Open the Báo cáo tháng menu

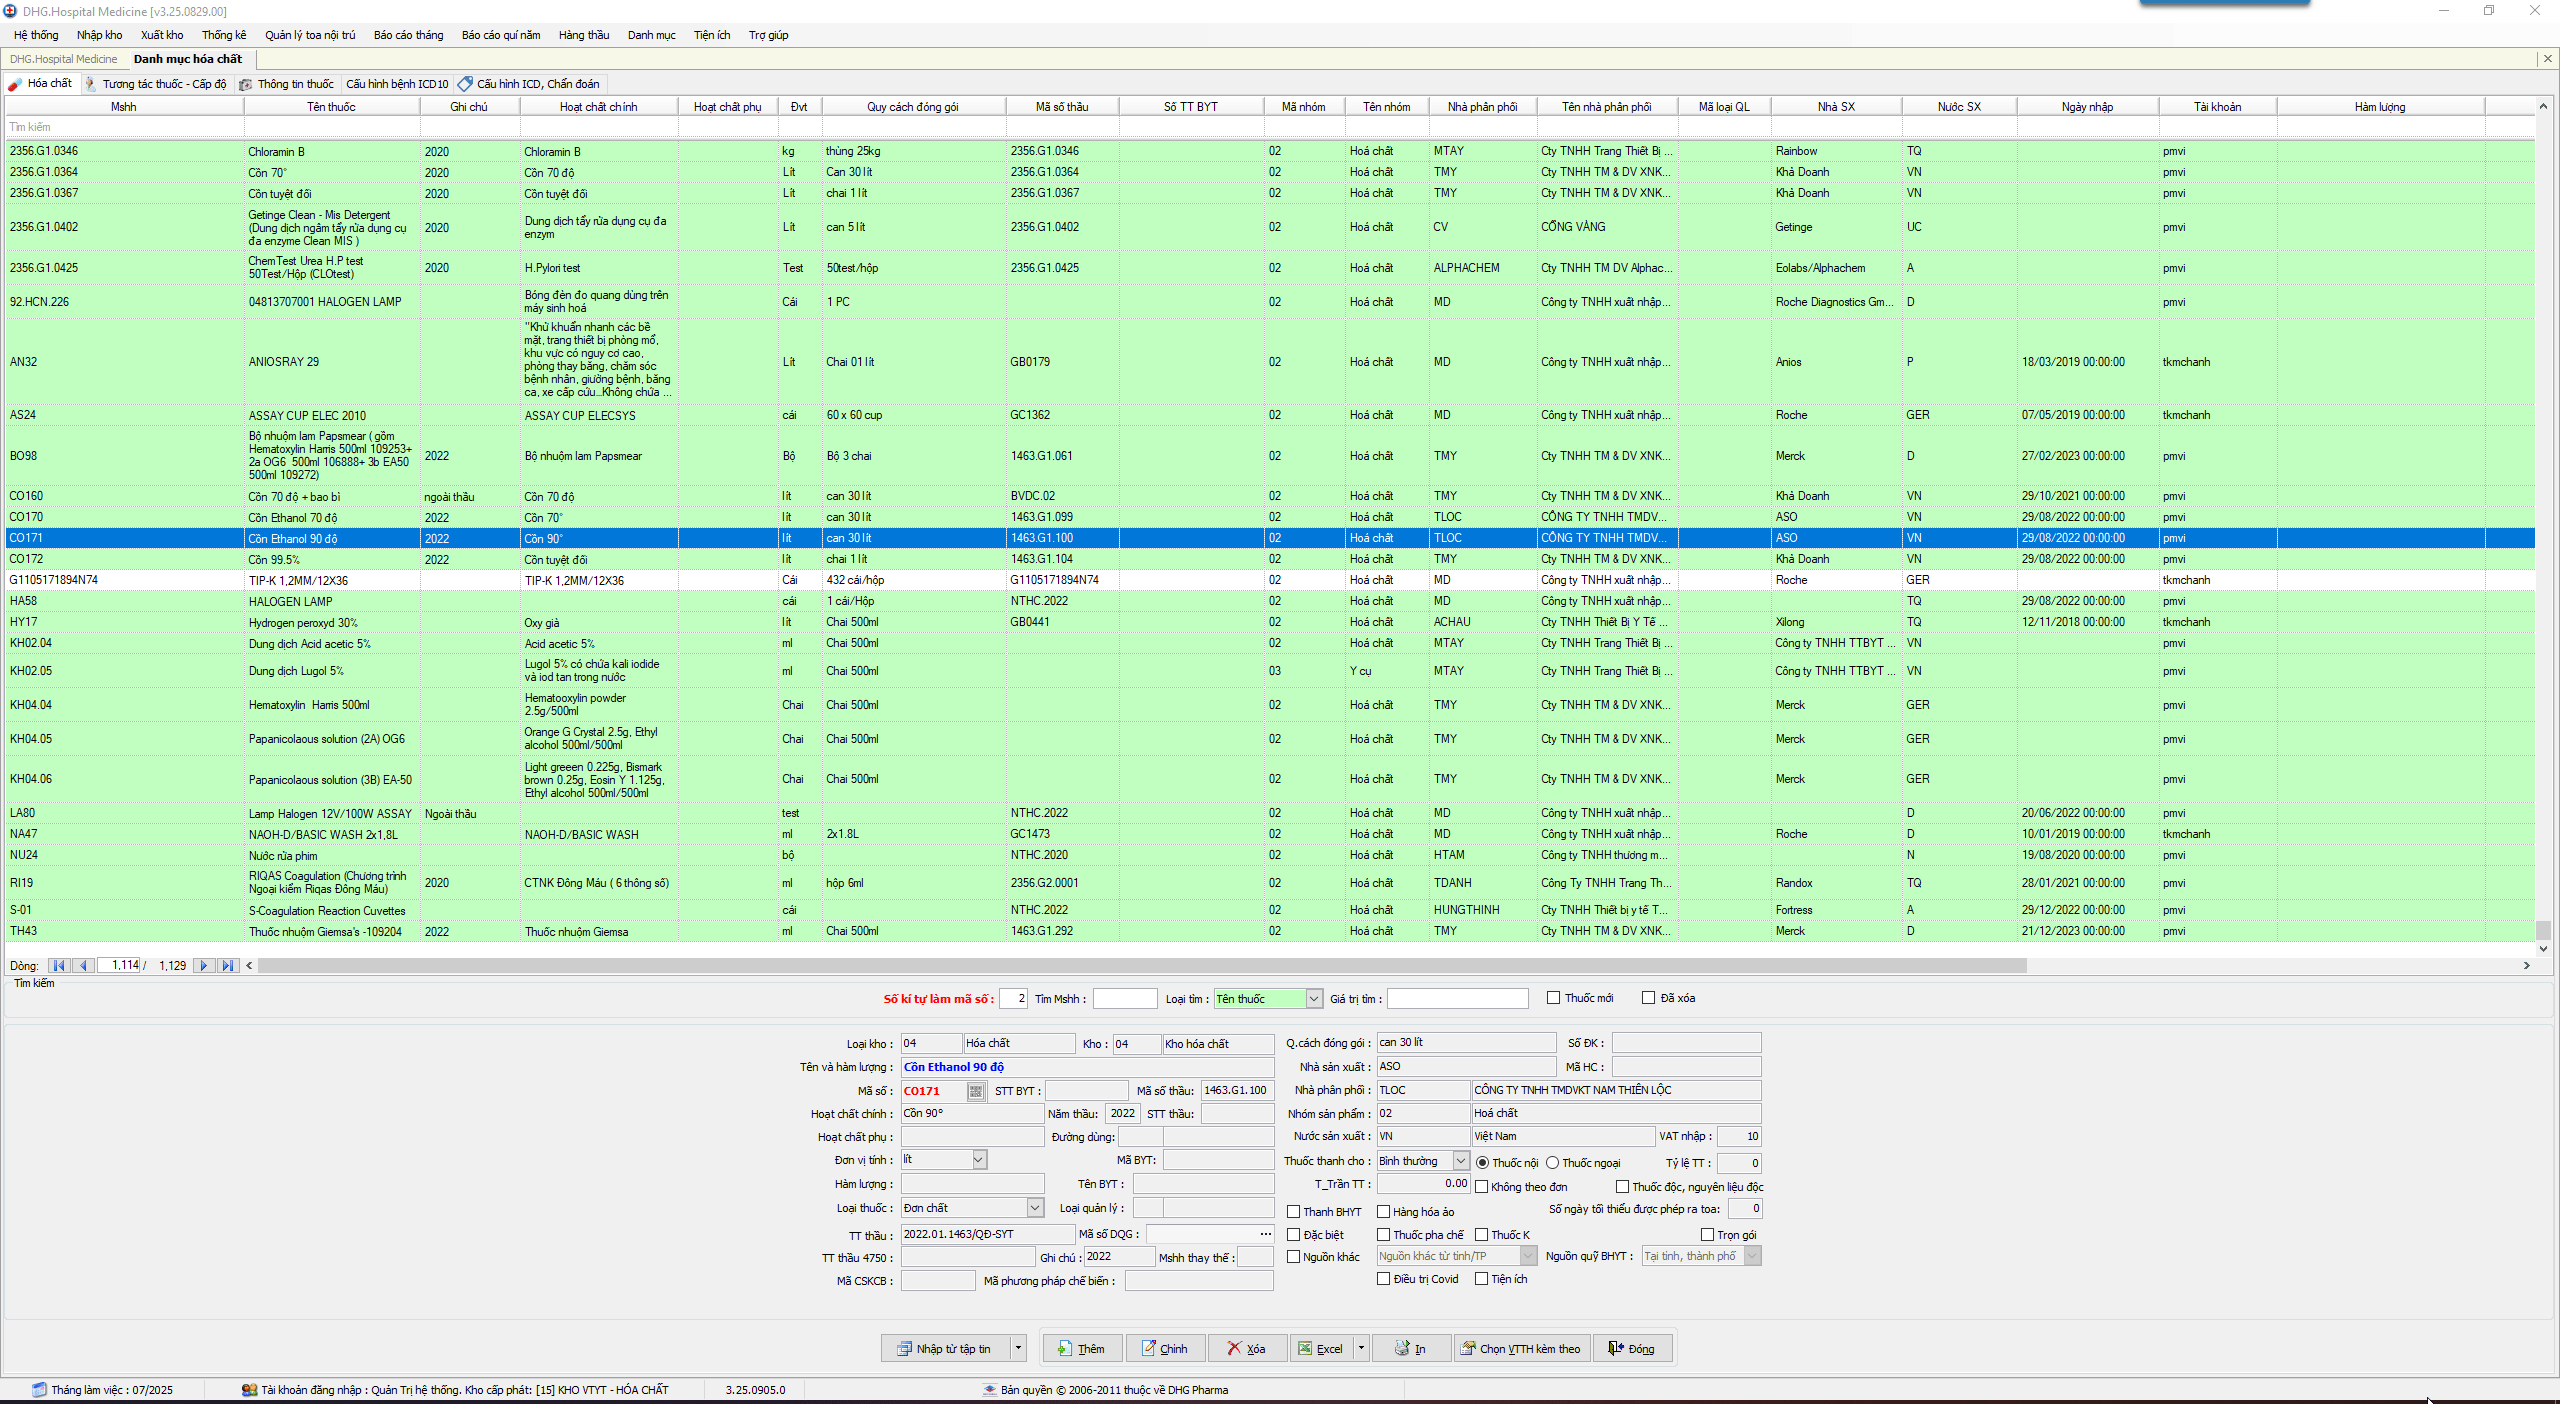tap(408, 35)
